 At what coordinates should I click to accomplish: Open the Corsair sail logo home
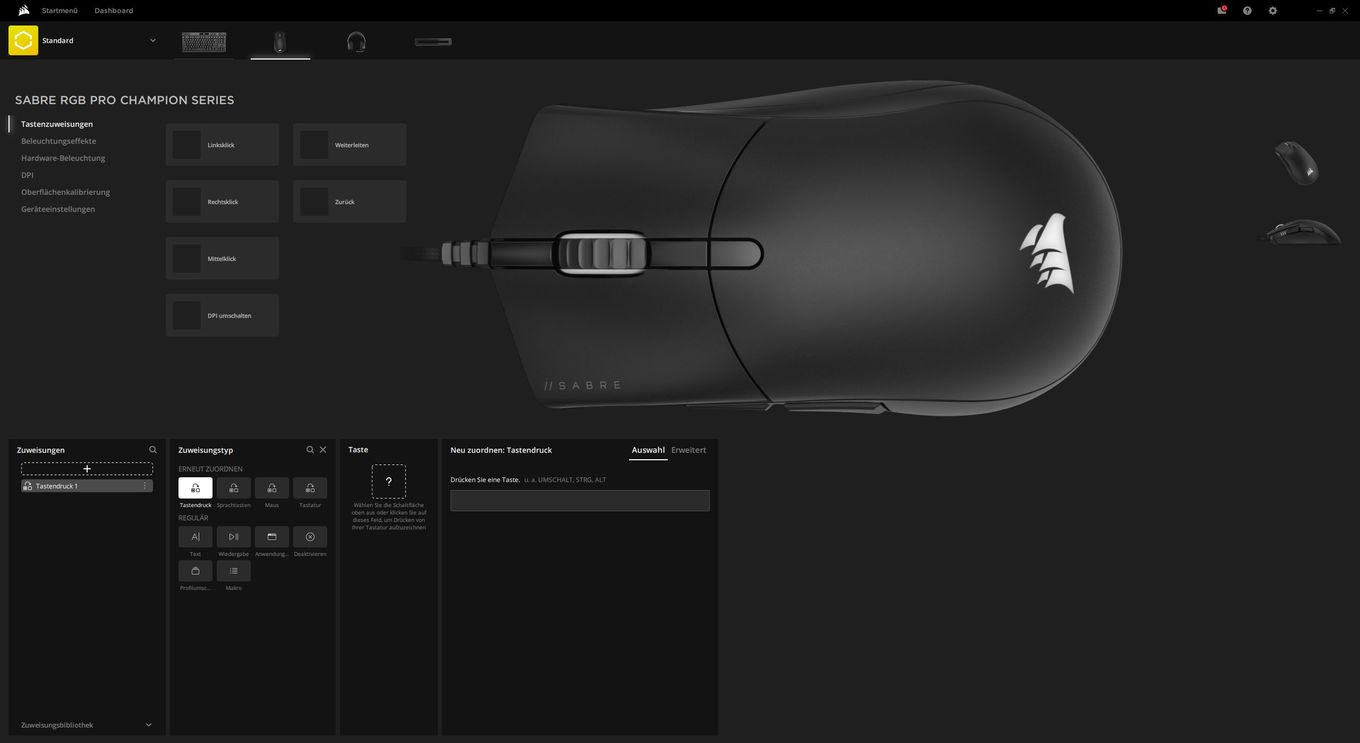tap(23, 10)
